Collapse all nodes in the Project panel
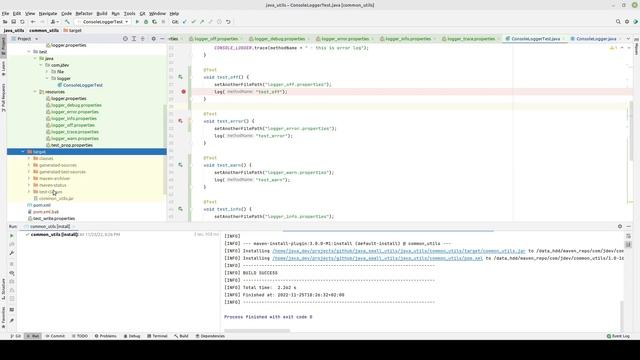Screen dimensions: 640x360 (142, 39)
